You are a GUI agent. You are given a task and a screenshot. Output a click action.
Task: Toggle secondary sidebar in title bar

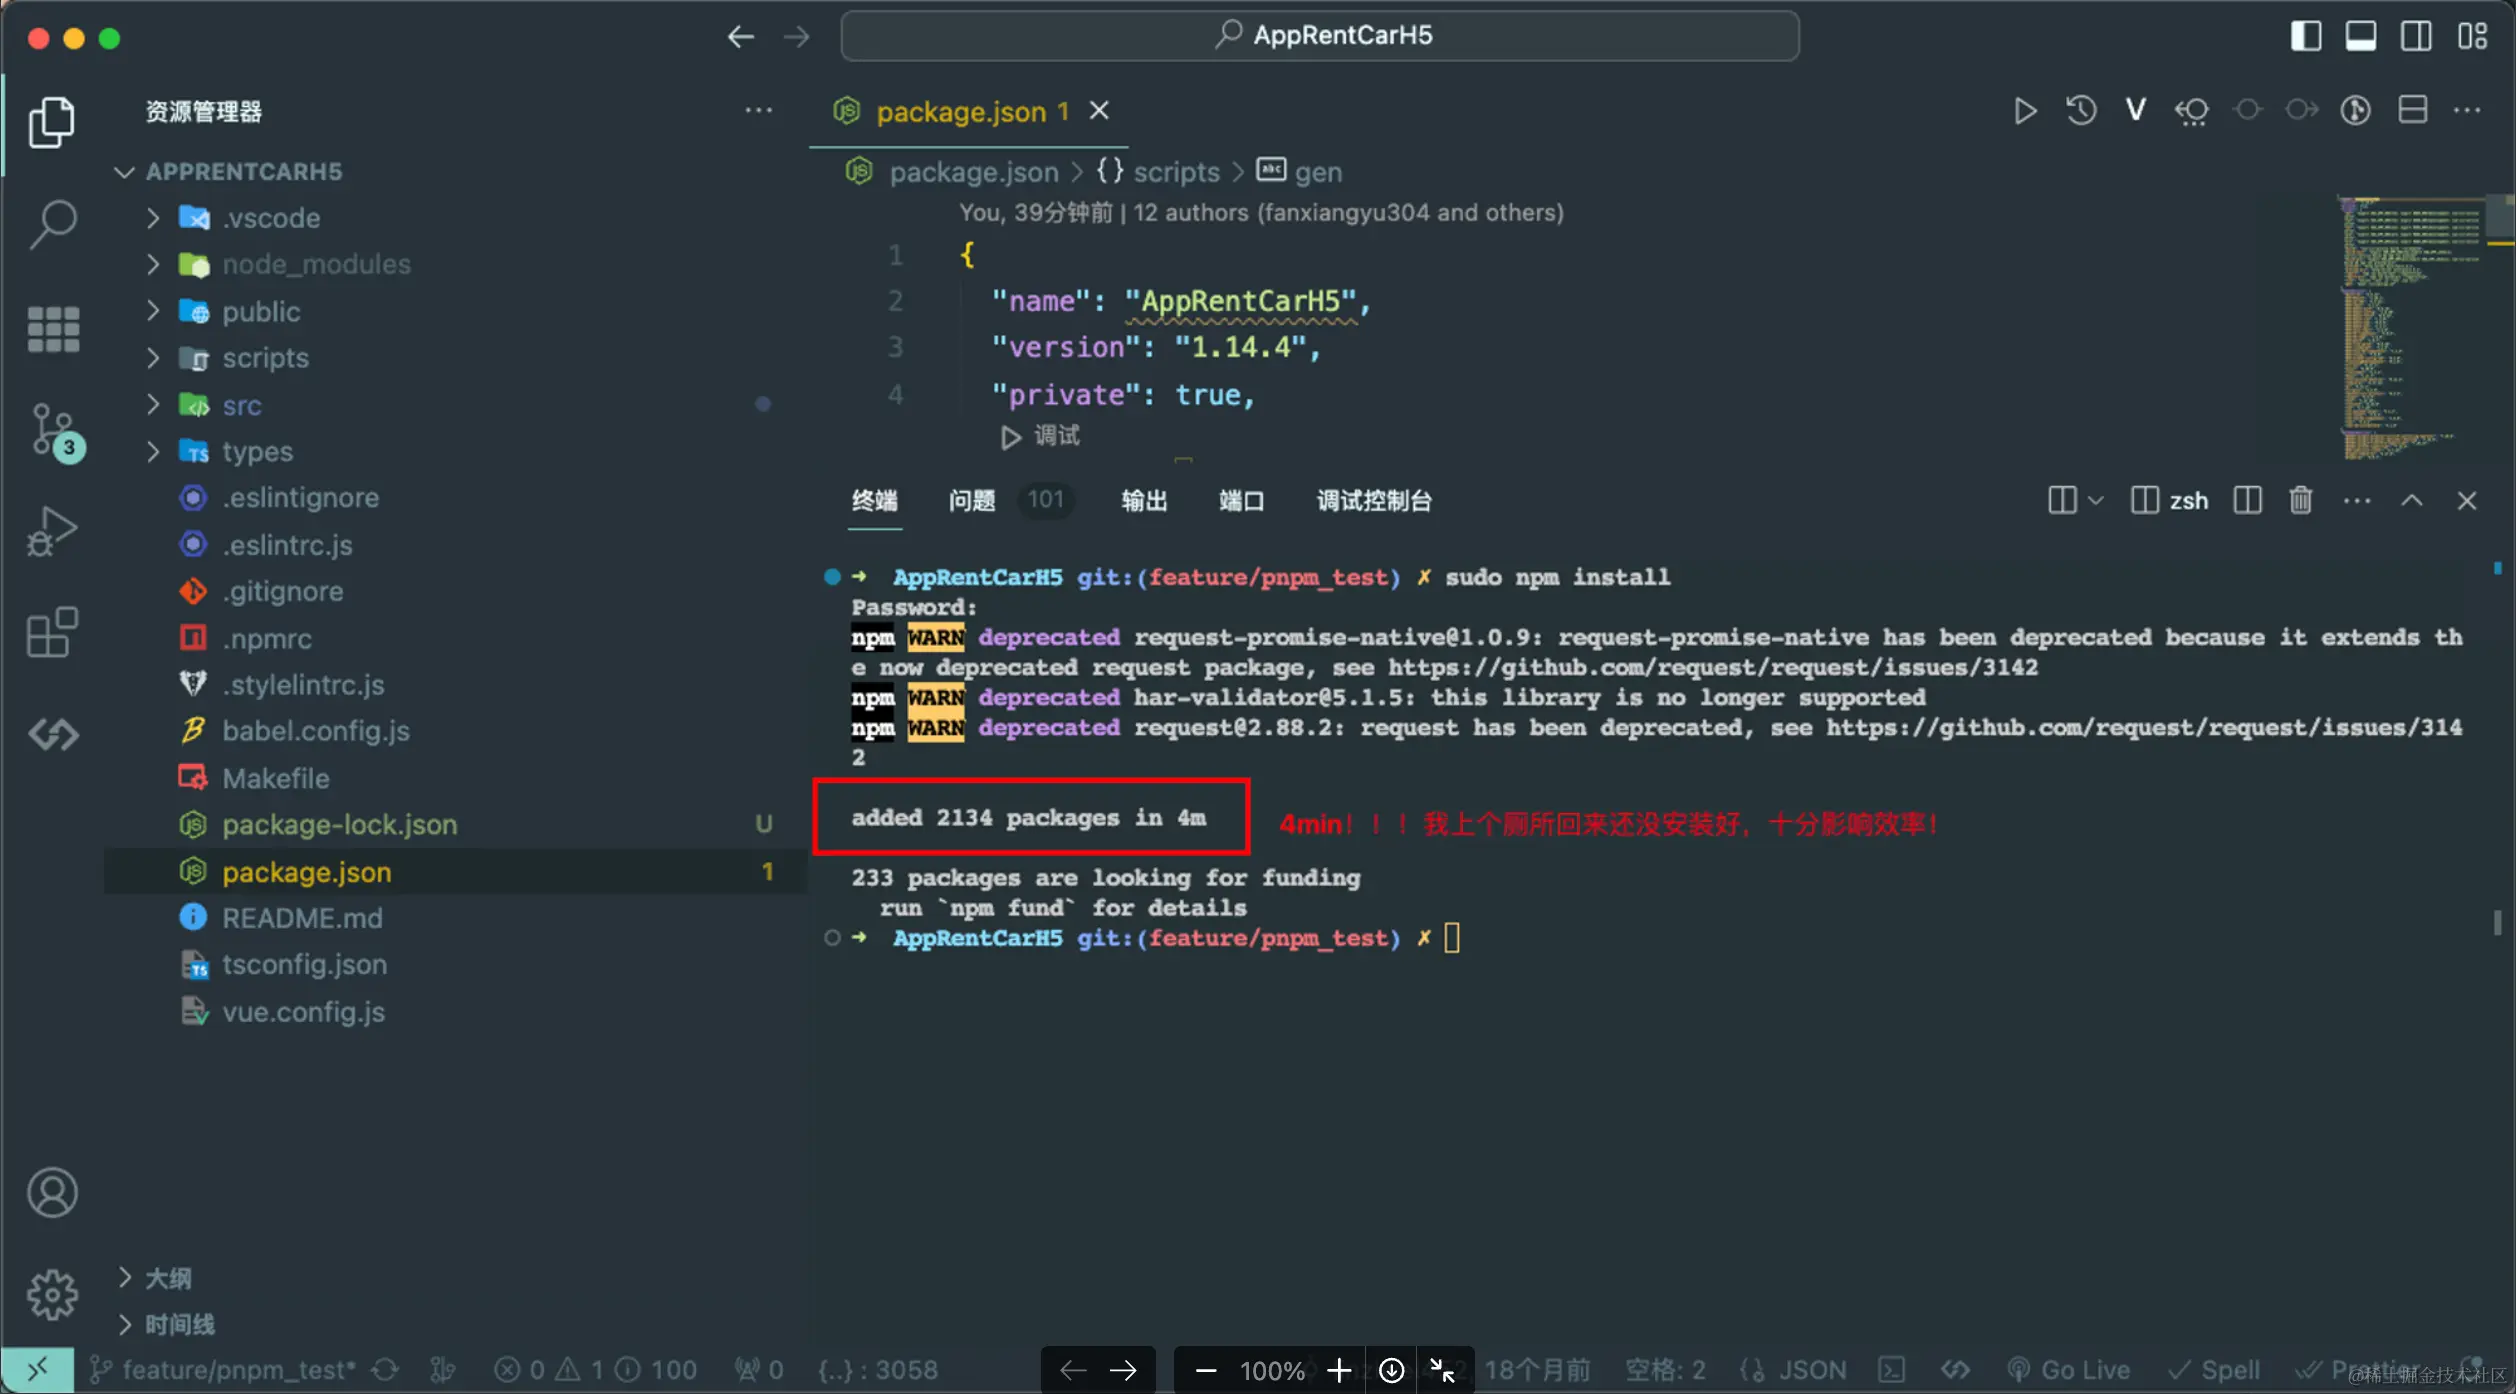click(x=2415, y=36)
